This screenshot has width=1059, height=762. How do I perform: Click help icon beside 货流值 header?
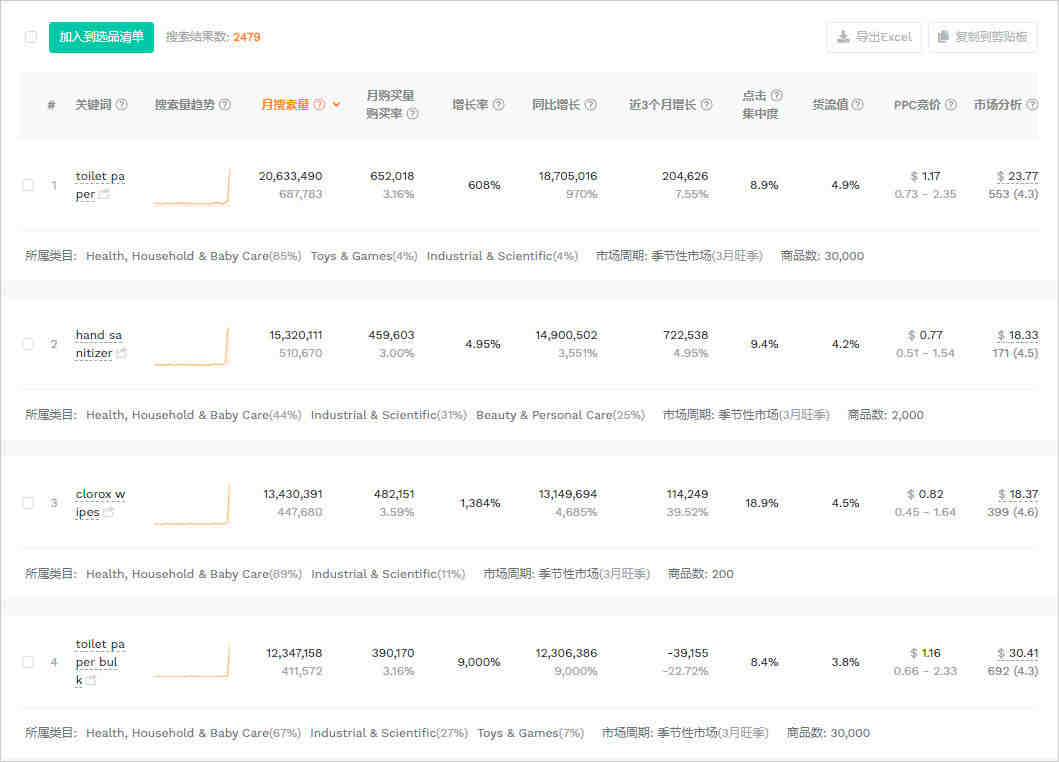click(858, 105)
